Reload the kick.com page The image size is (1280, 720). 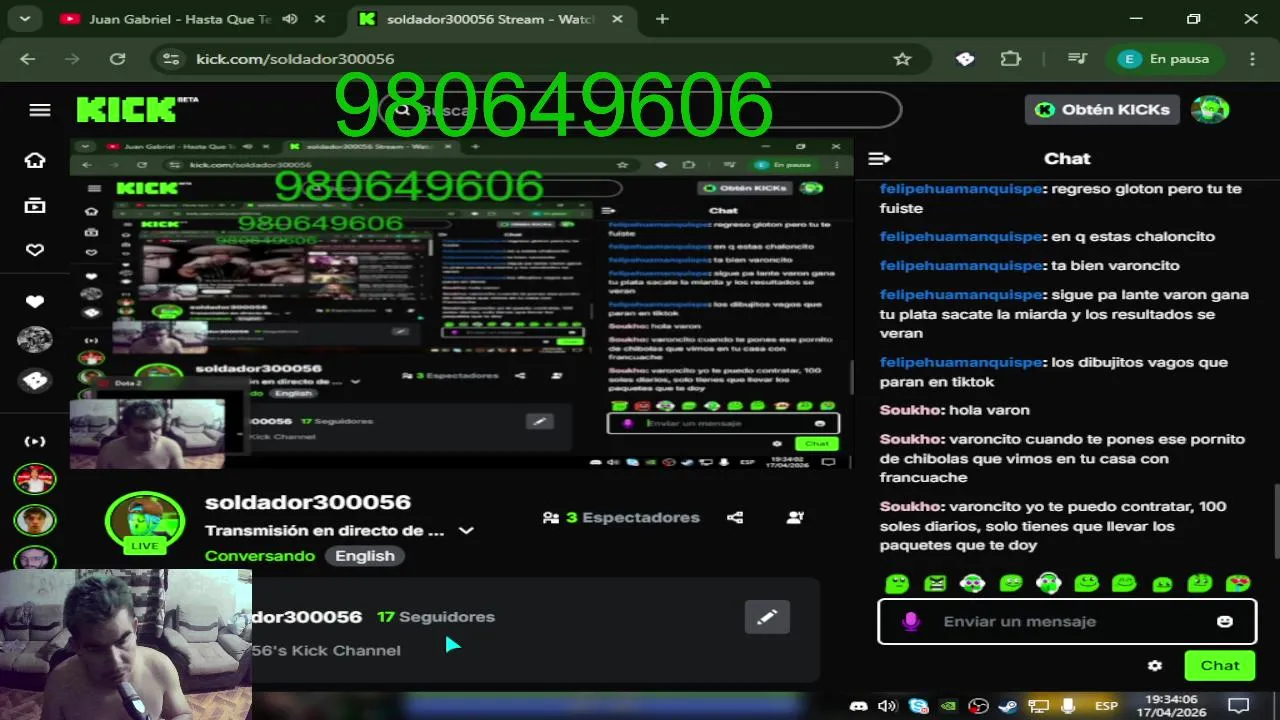click(117, 59)
